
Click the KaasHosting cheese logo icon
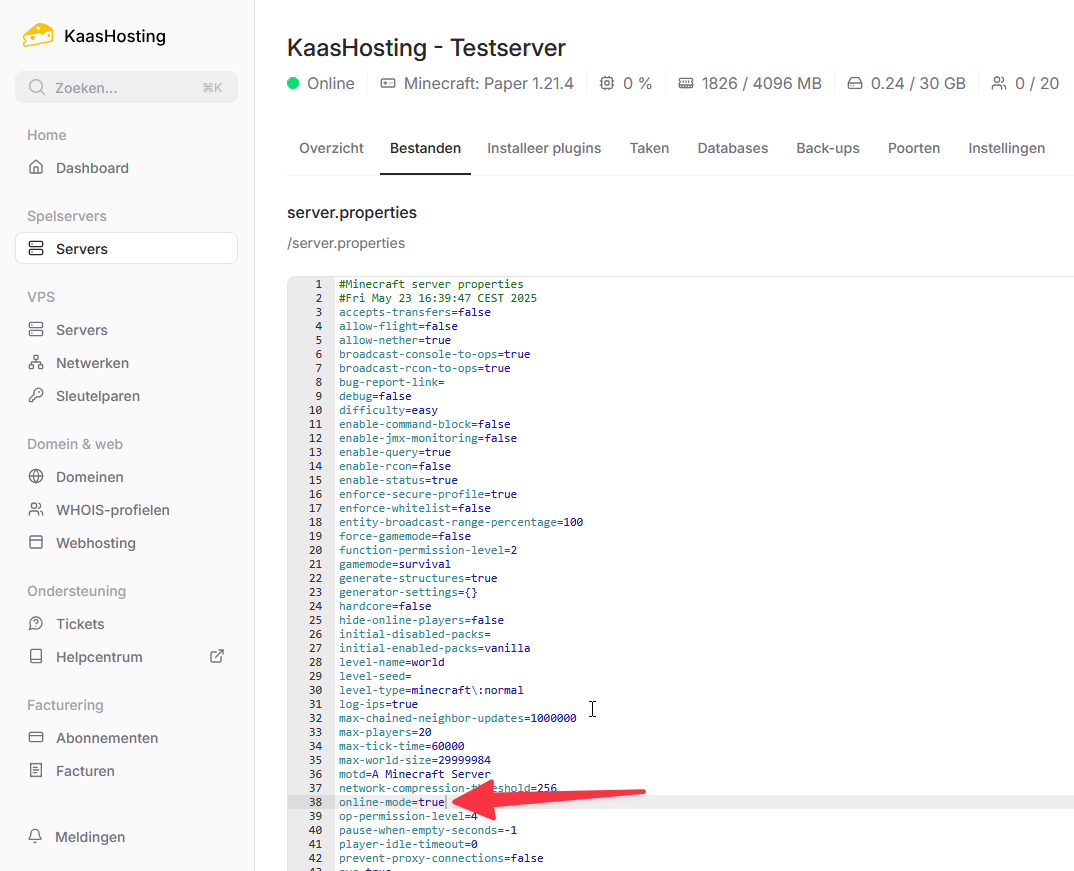38,36
